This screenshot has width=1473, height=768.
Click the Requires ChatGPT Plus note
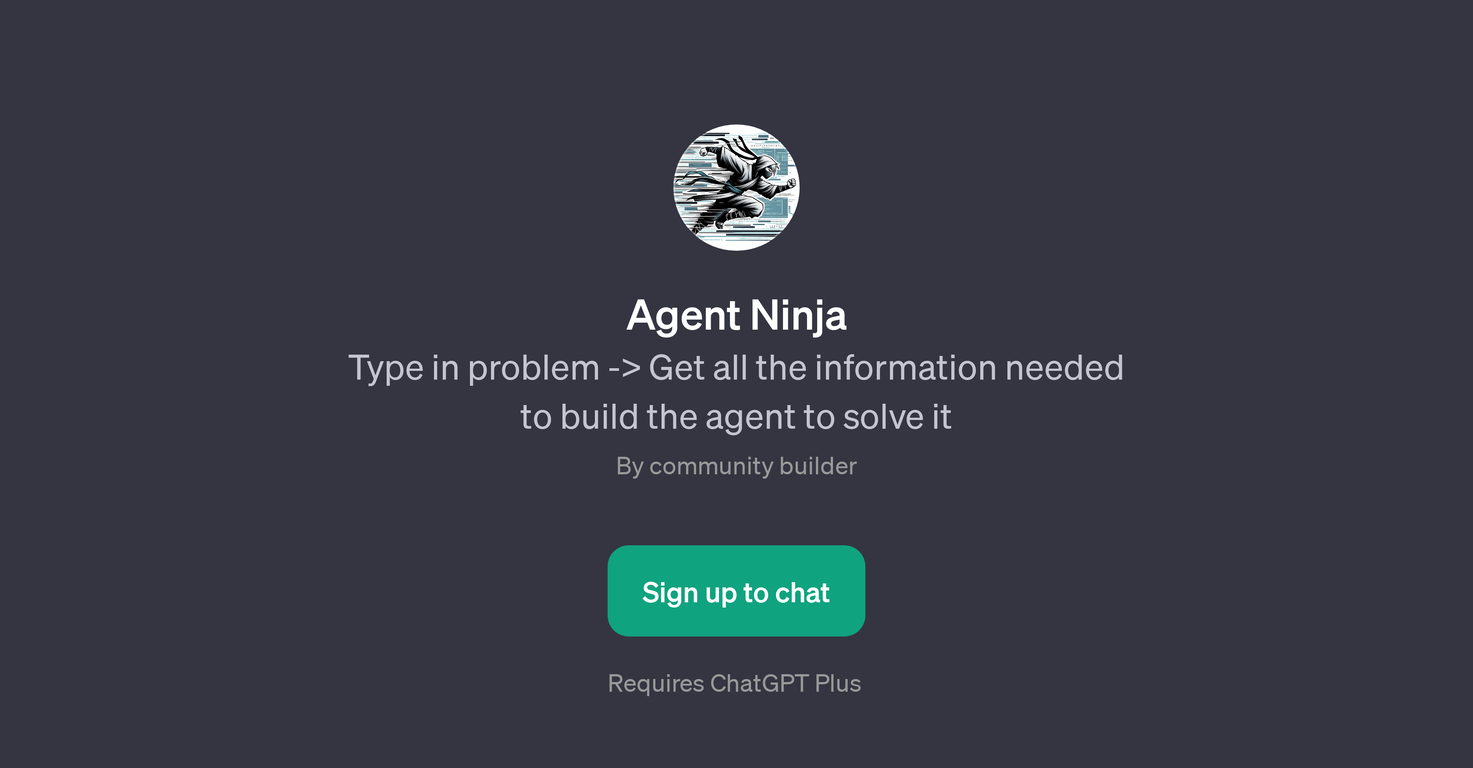coord(734,683)
